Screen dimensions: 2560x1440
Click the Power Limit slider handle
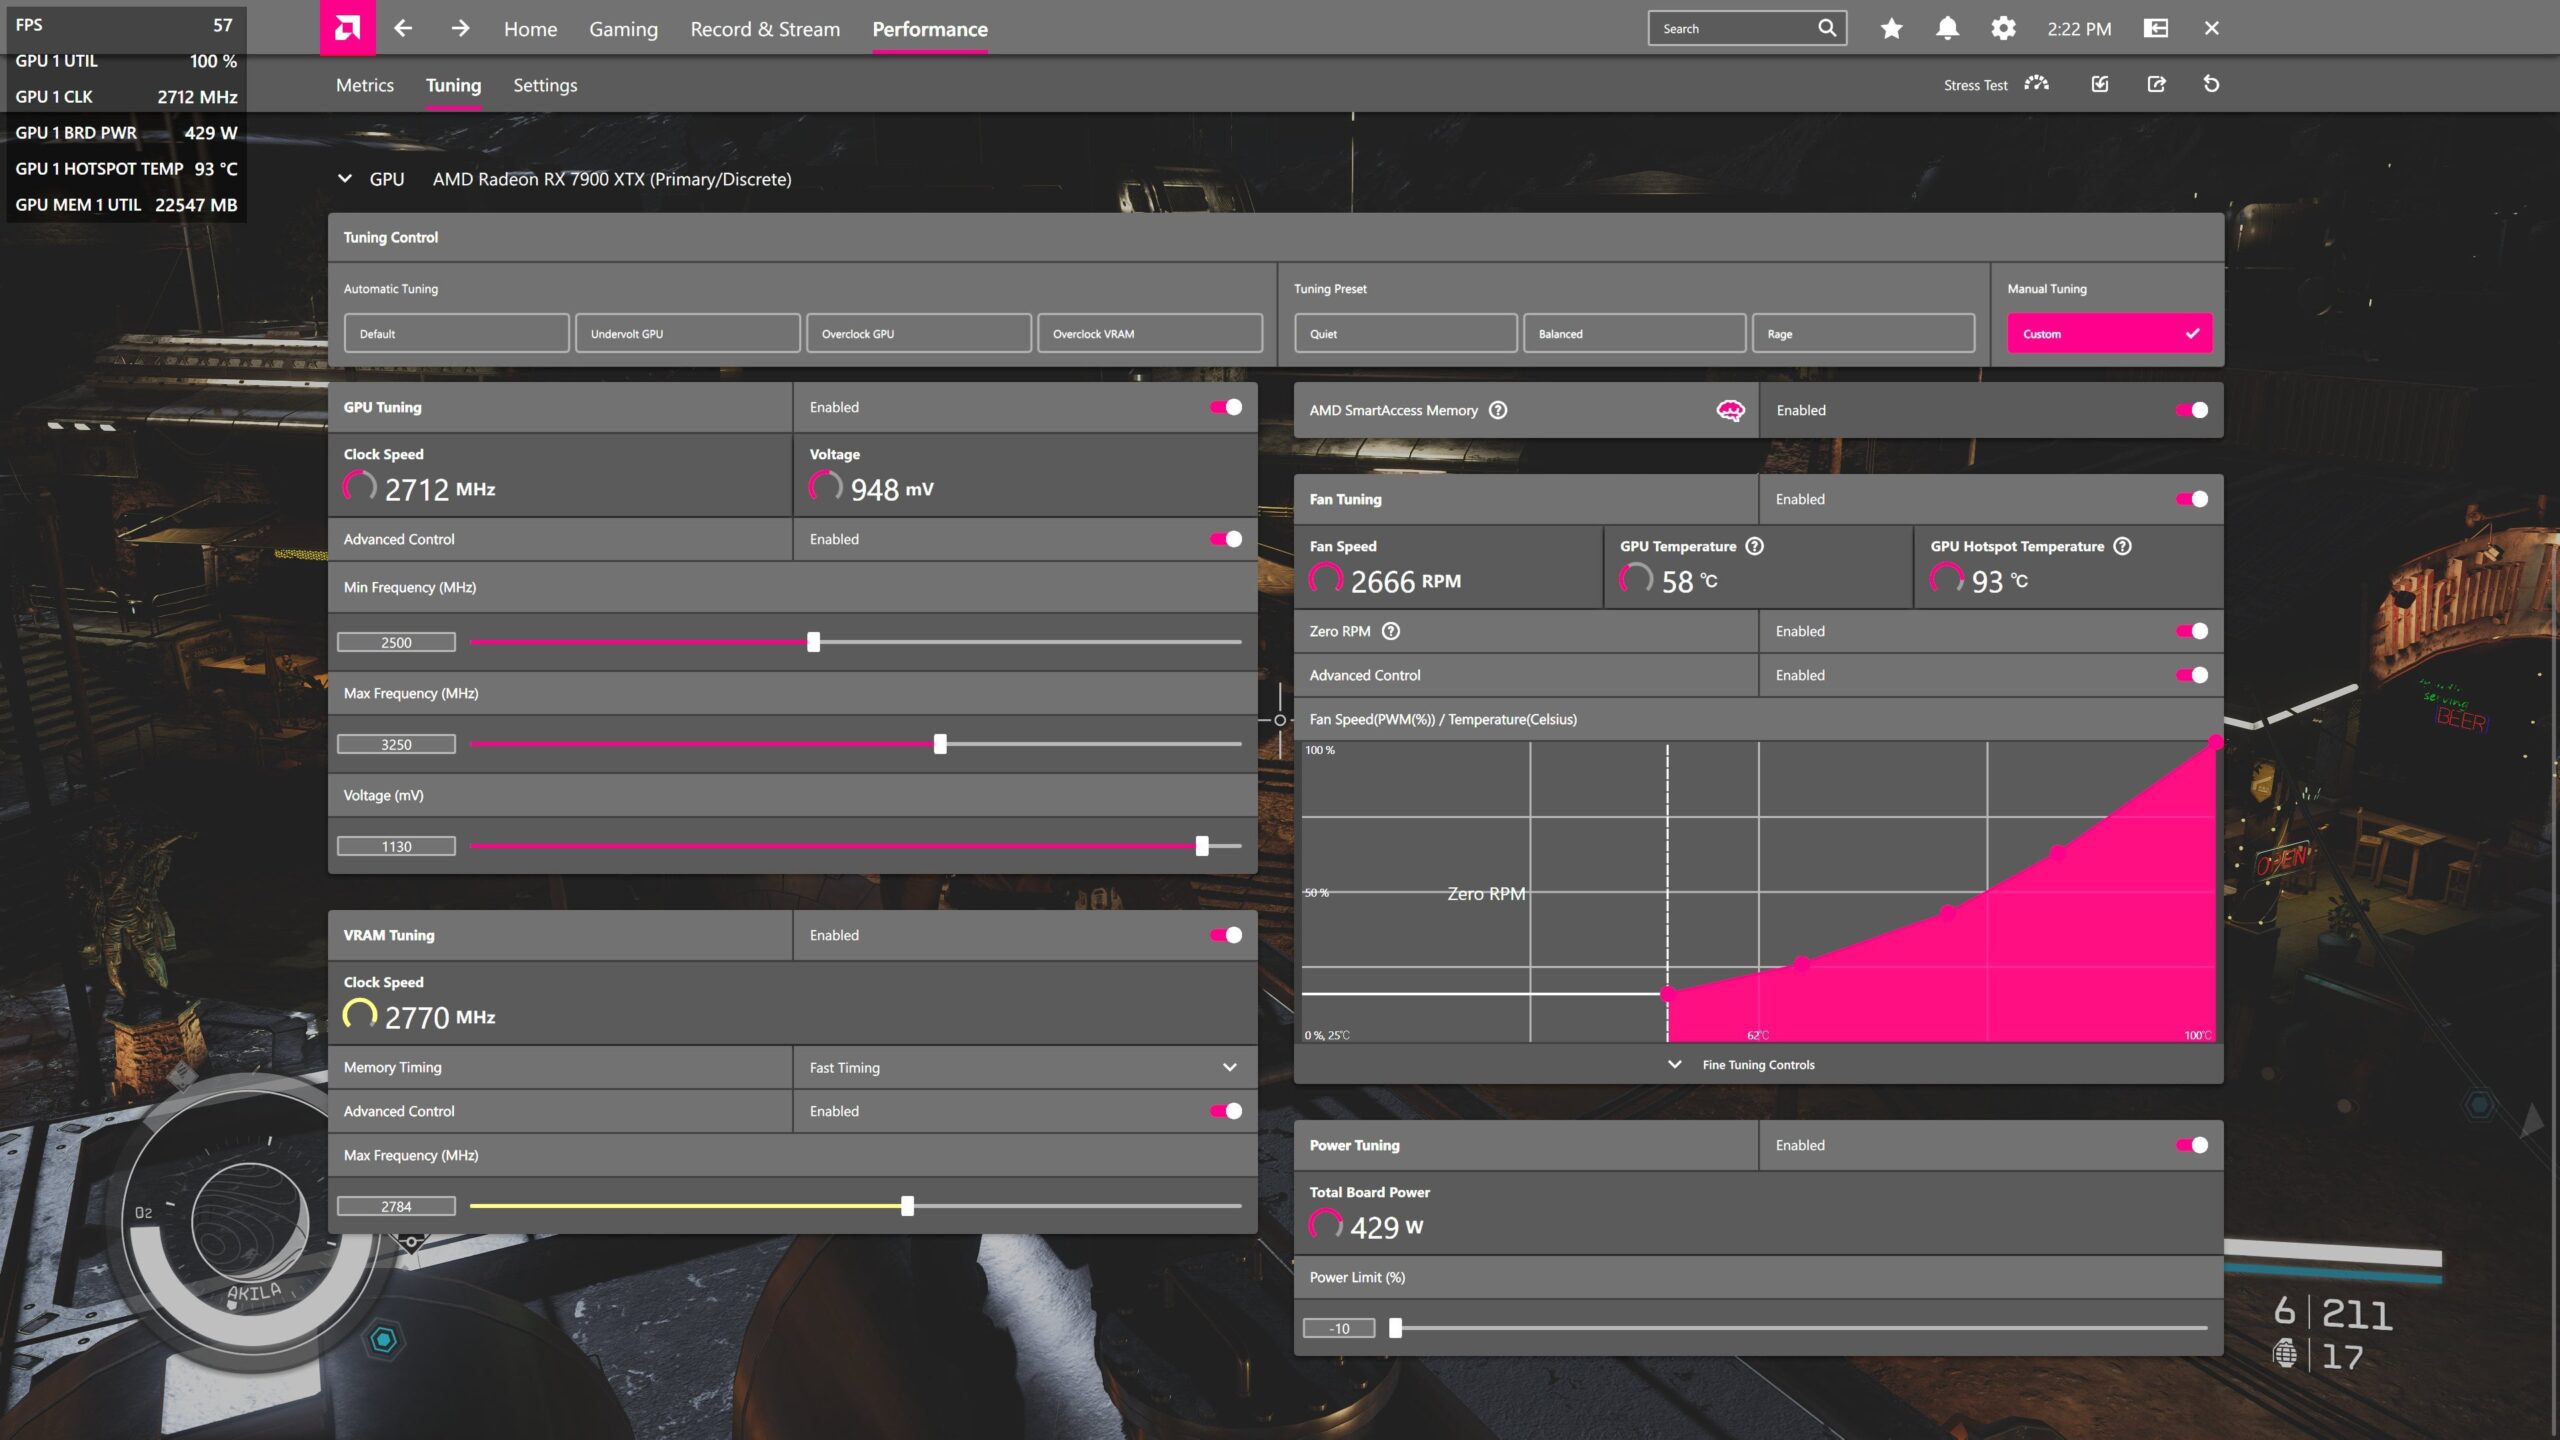click(1395, 1328)
